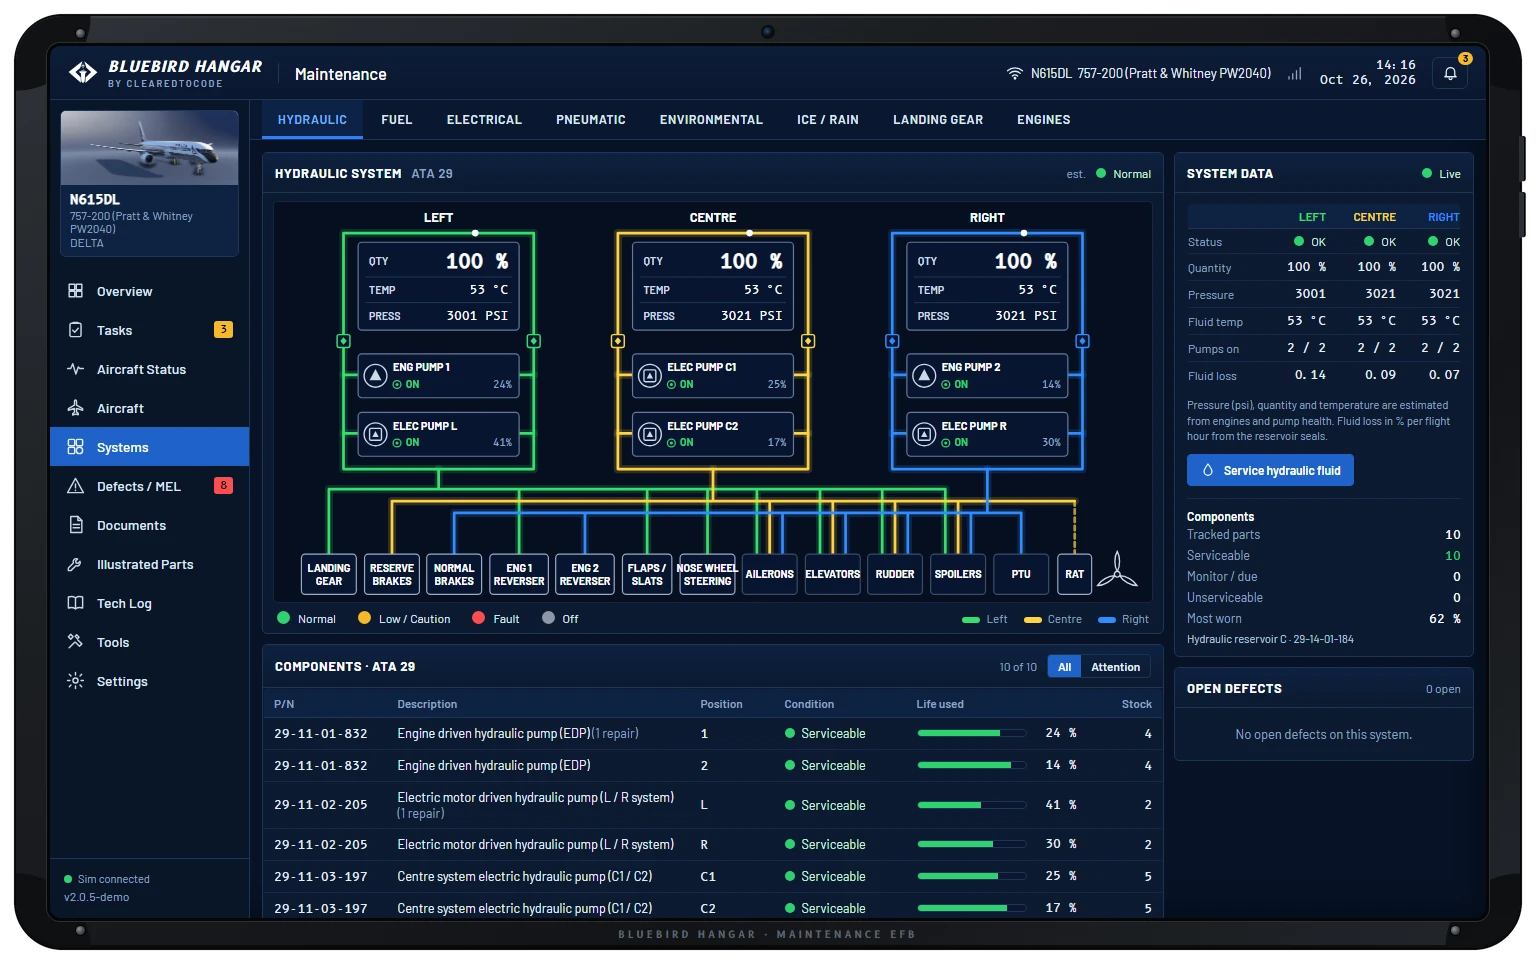Viewport: 1536px width, 964px height.
Task: Open the notifications bell
Action: pyautogui.click(x=1450, y=73)
